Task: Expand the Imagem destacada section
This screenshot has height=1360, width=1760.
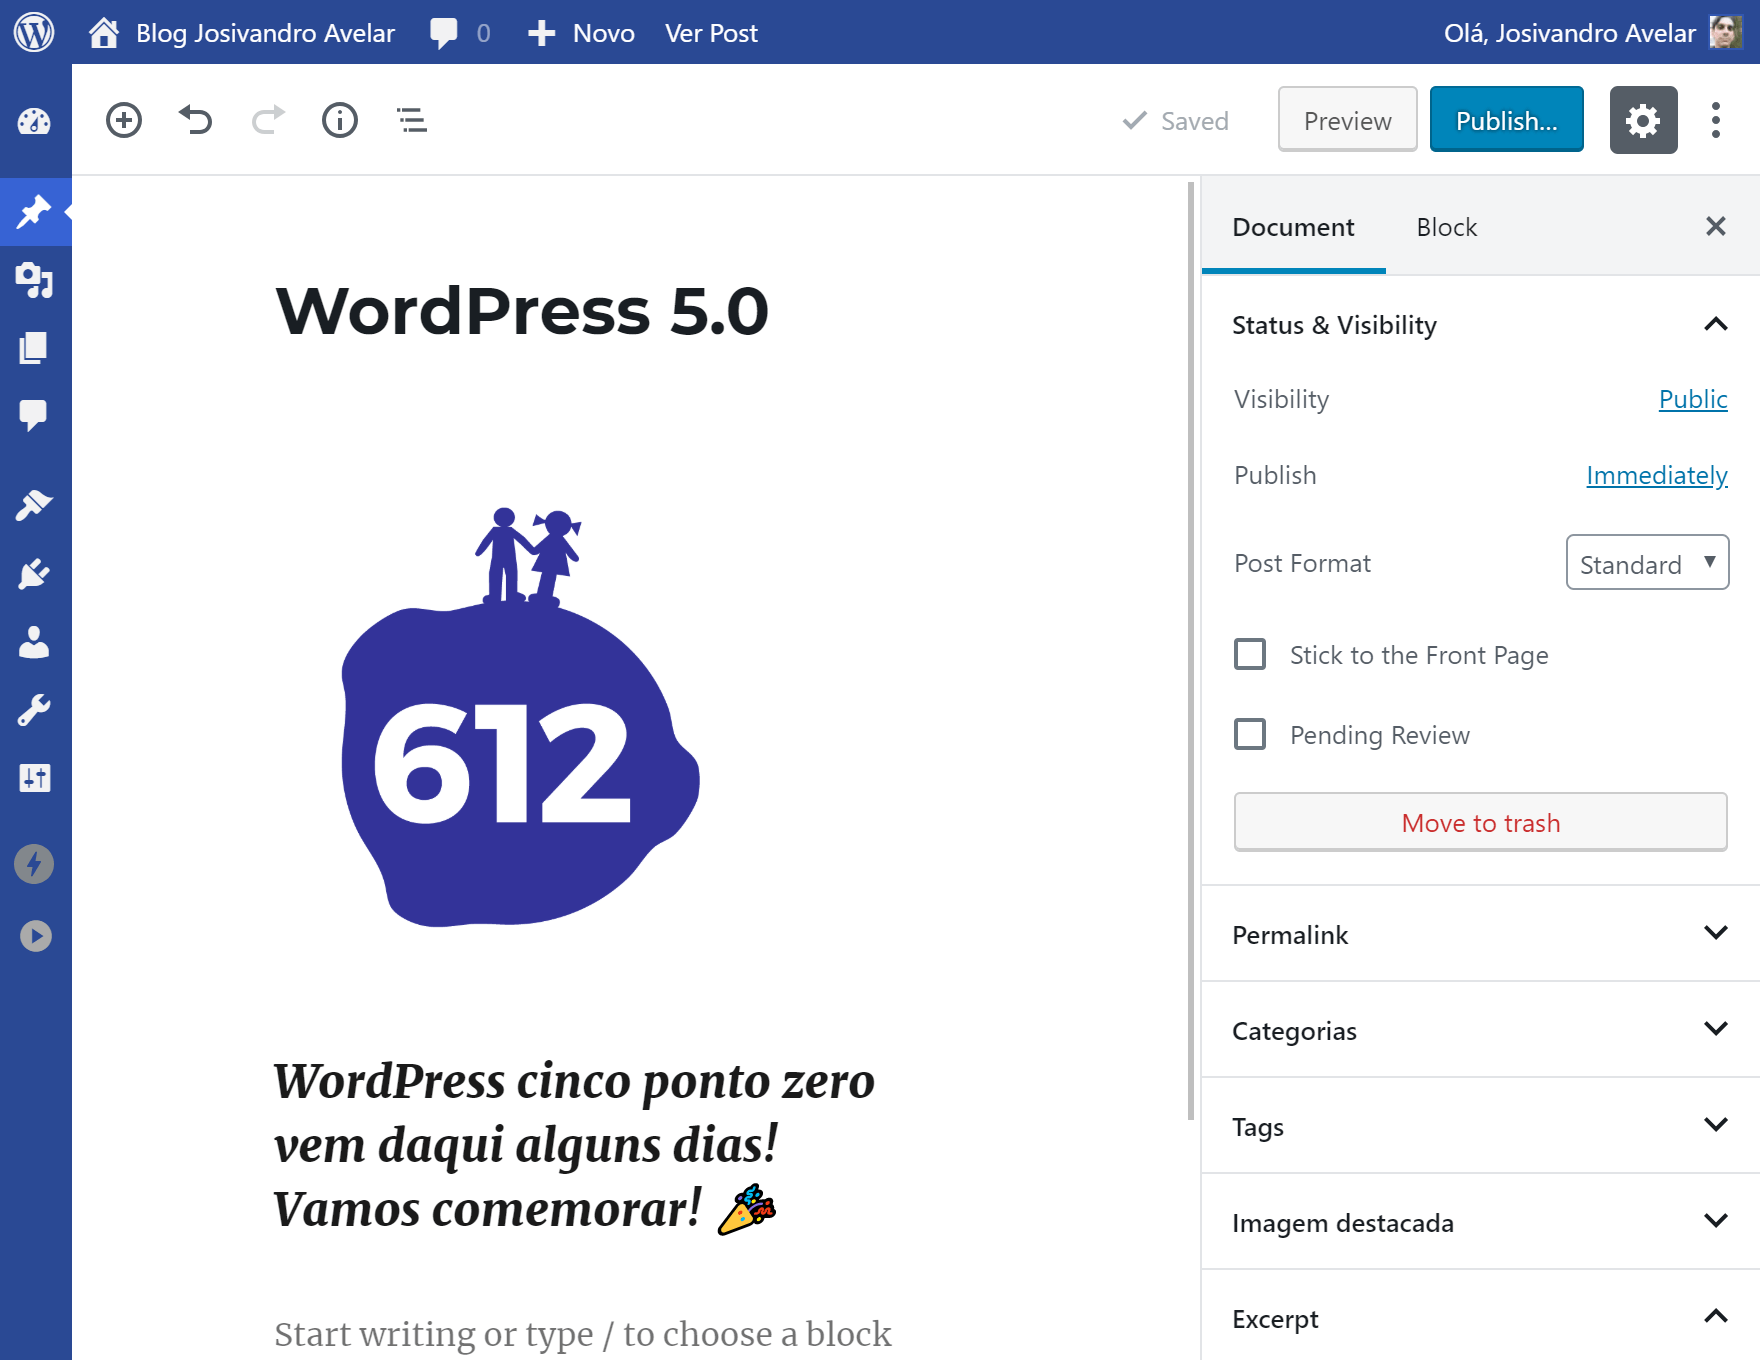Action: coord(1480,1222)
